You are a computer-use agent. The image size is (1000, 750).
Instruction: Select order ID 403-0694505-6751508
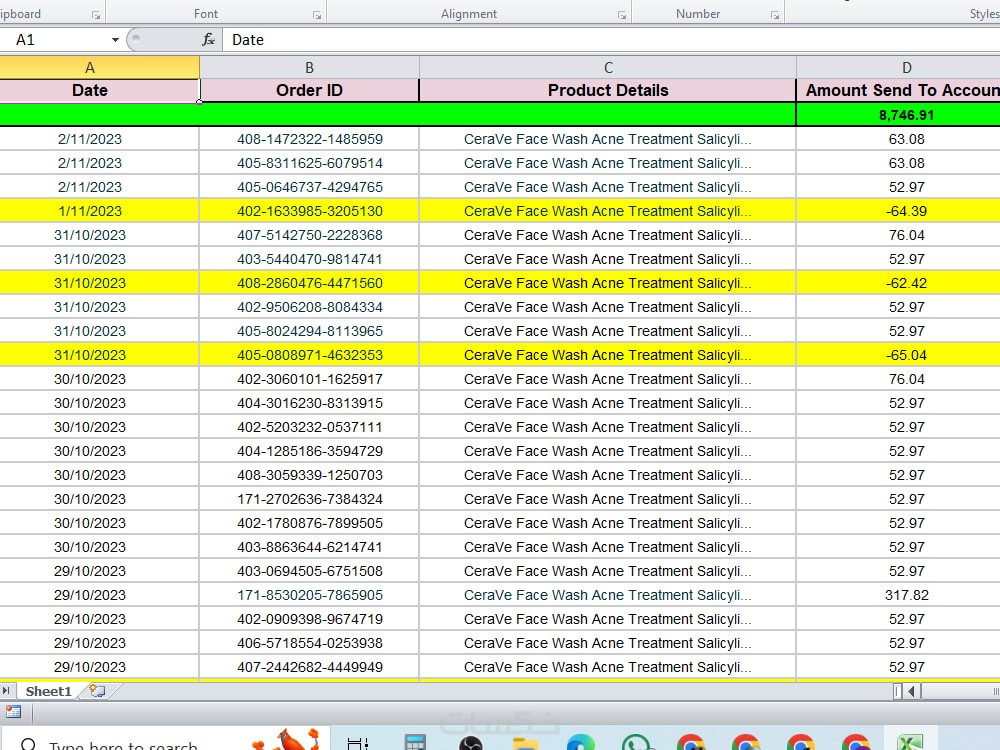[x=309, y=571]
